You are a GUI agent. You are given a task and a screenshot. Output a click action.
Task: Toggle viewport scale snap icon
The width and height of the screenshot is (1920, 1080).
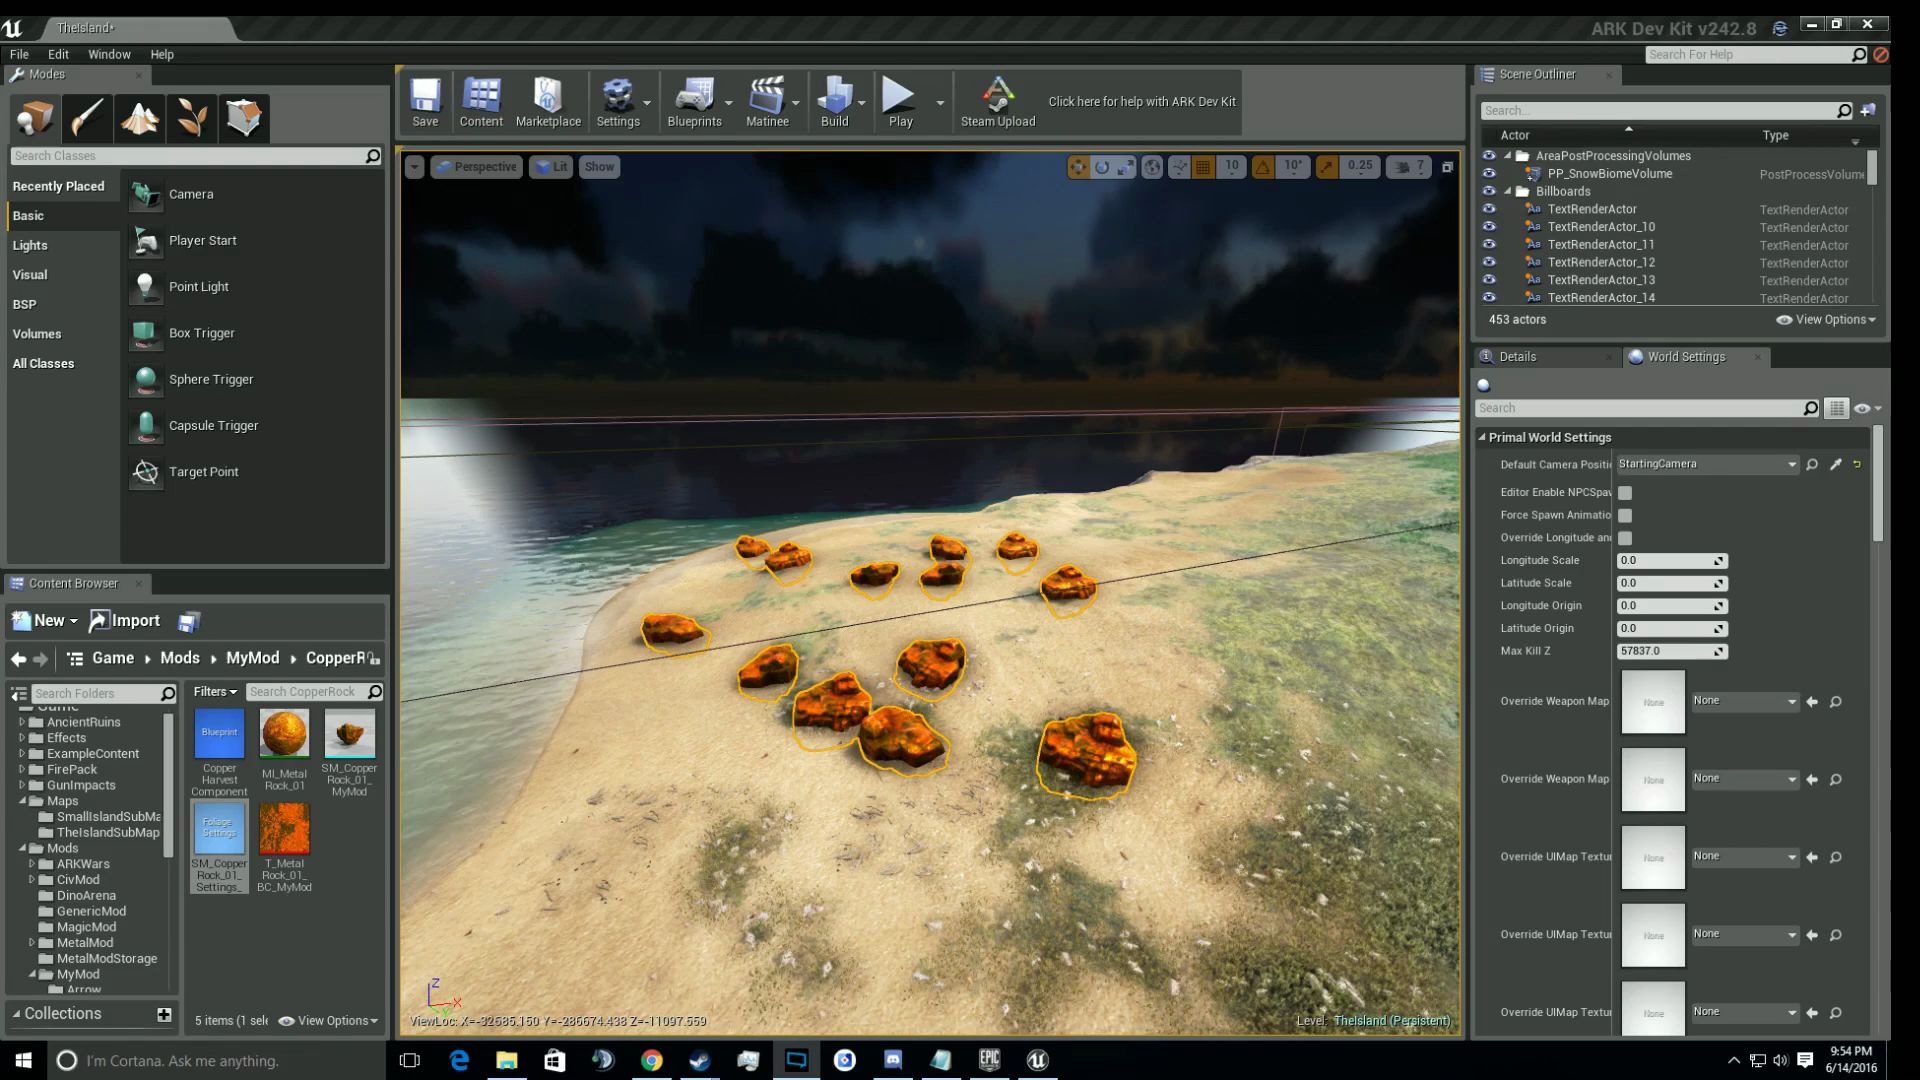tap(1326, 167)
